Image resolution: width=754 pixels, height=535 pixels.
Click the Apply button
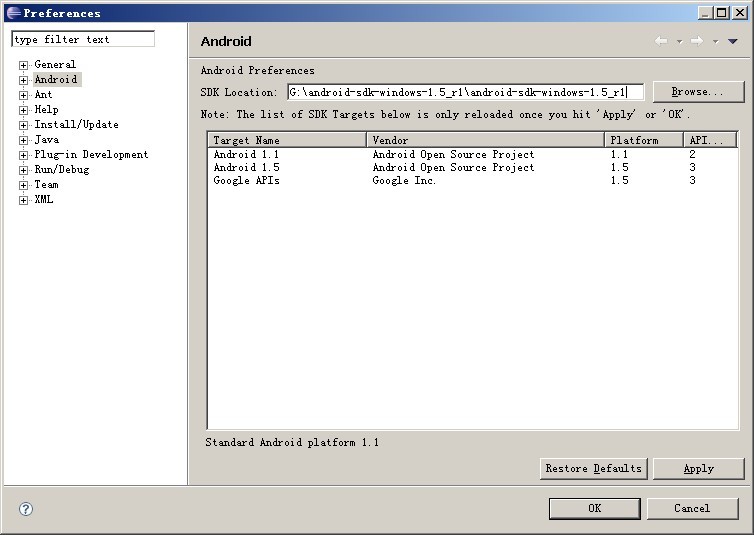[x=698, y=469]
